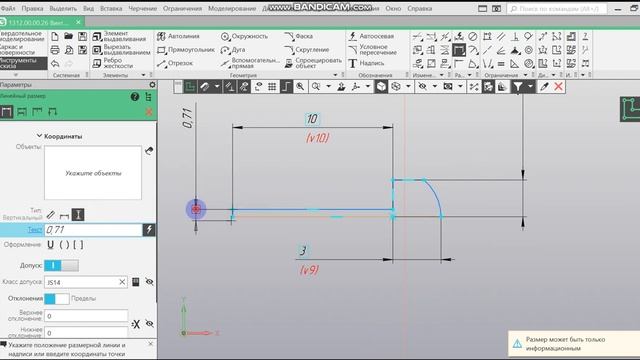Screen dimensions: 640x360
Task: Click the command search field
Action: point(557,8)
